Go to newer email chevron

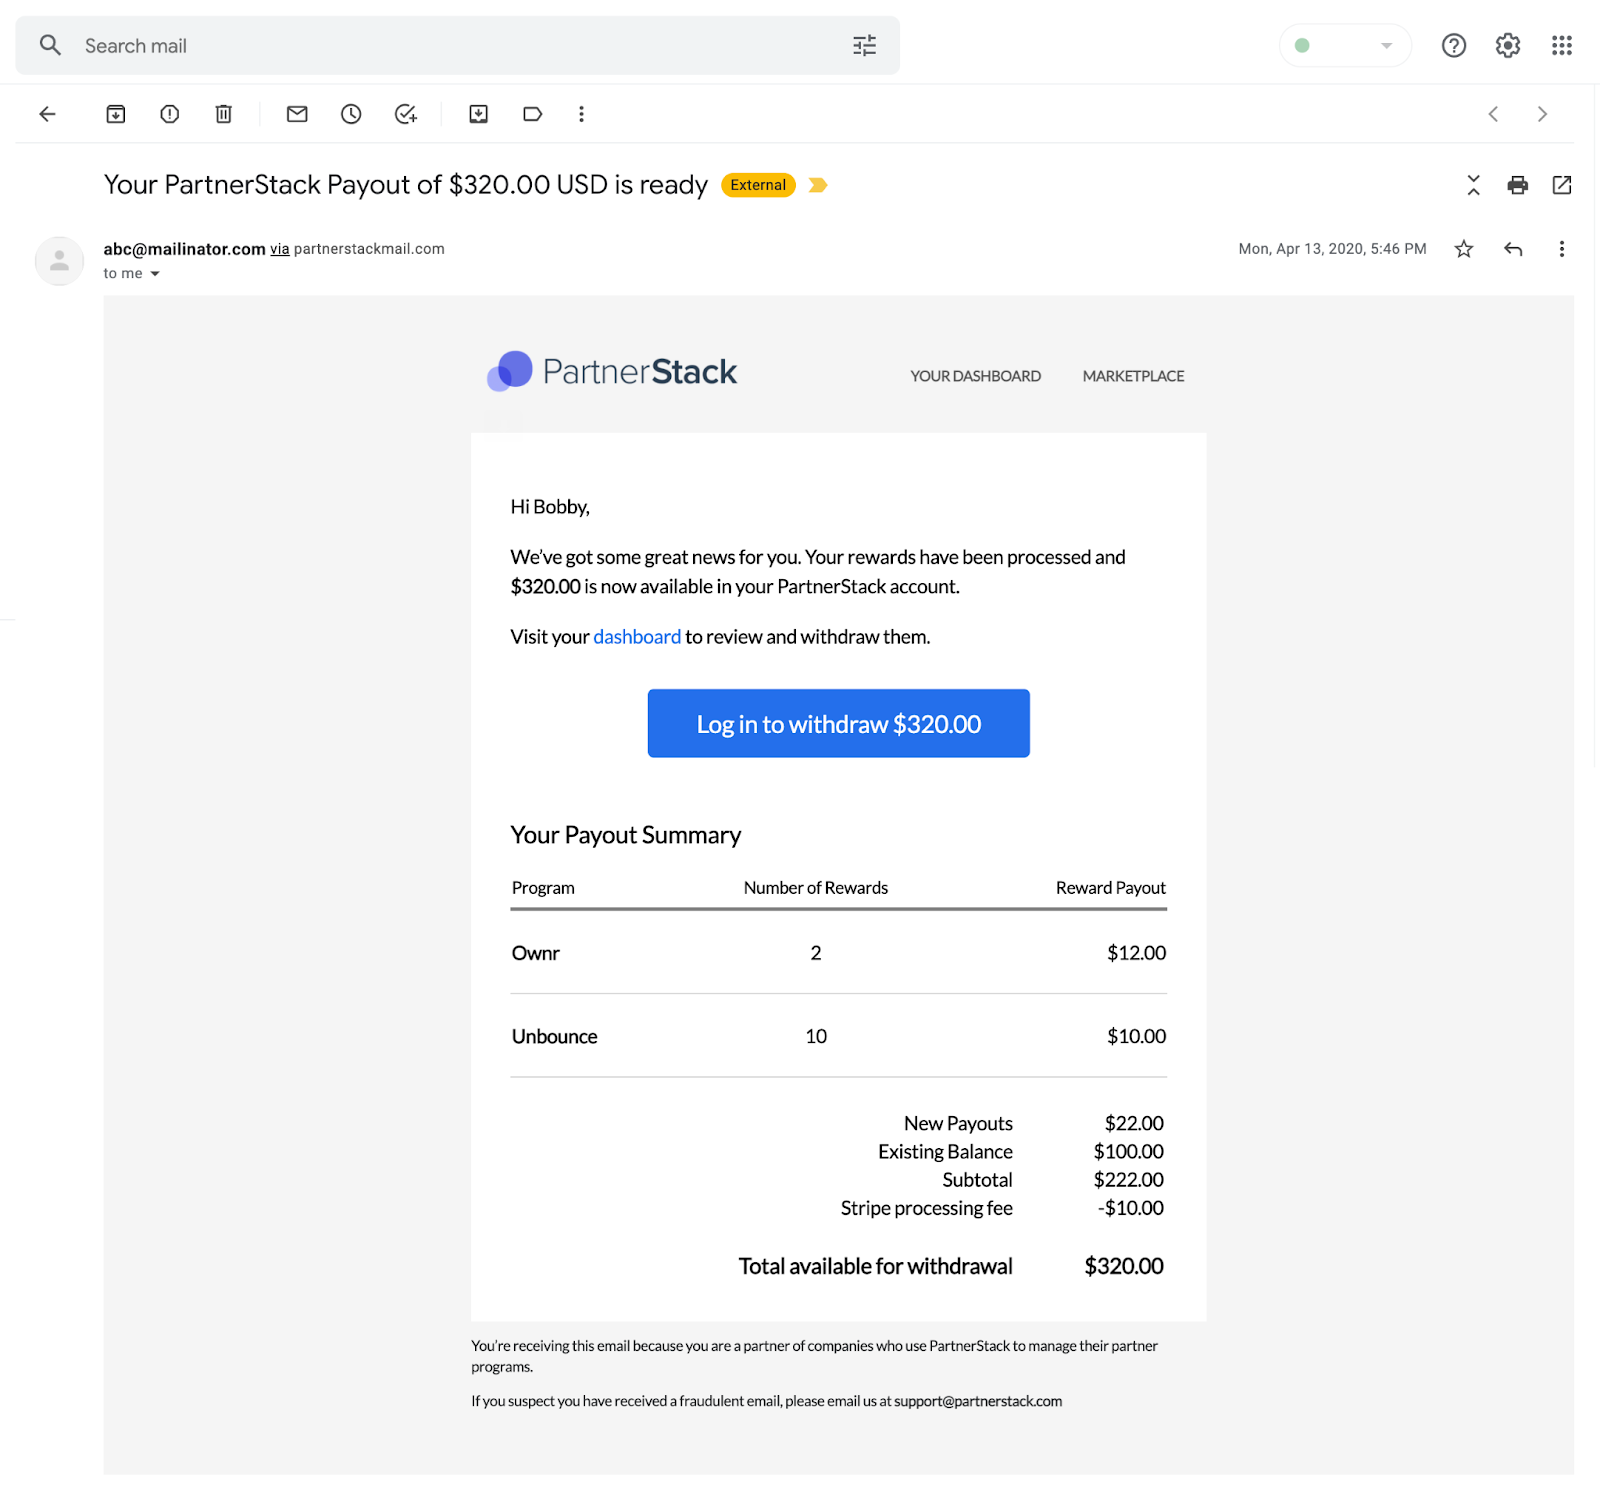[x=1493, y=114]
